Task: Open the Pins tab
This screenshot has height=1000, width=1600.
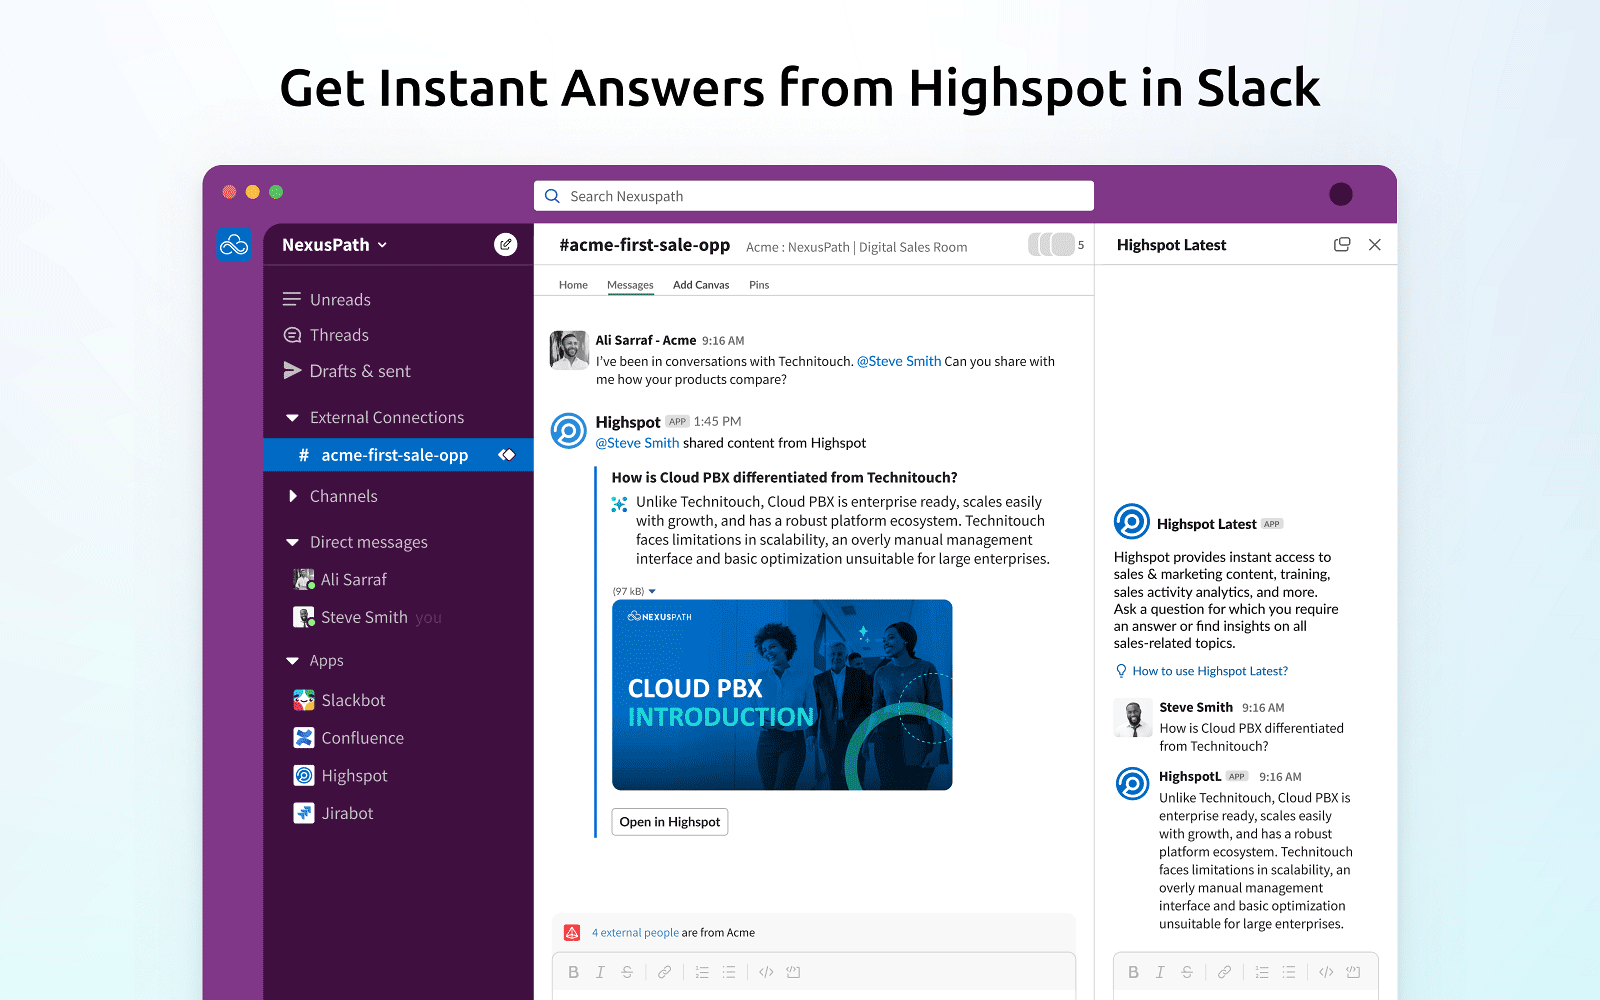Action: [759, 285]
